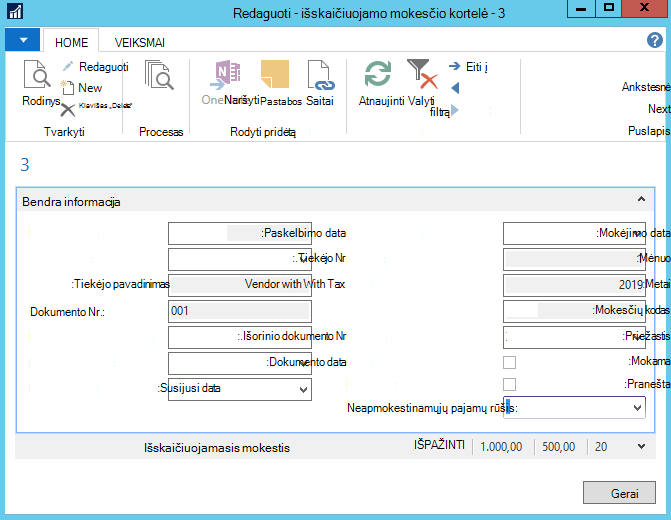Click the Eiti į arrow
671x520 pixels.
[x=454, y=66]
